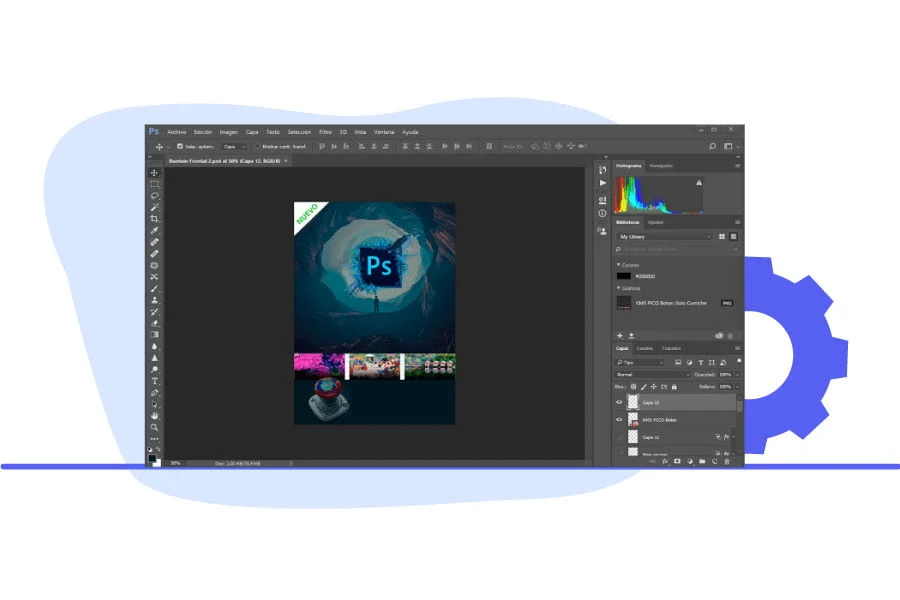Viewport: 900px width, 600px height.
Task: Select the Brush tool
Action: click(154, 288)
